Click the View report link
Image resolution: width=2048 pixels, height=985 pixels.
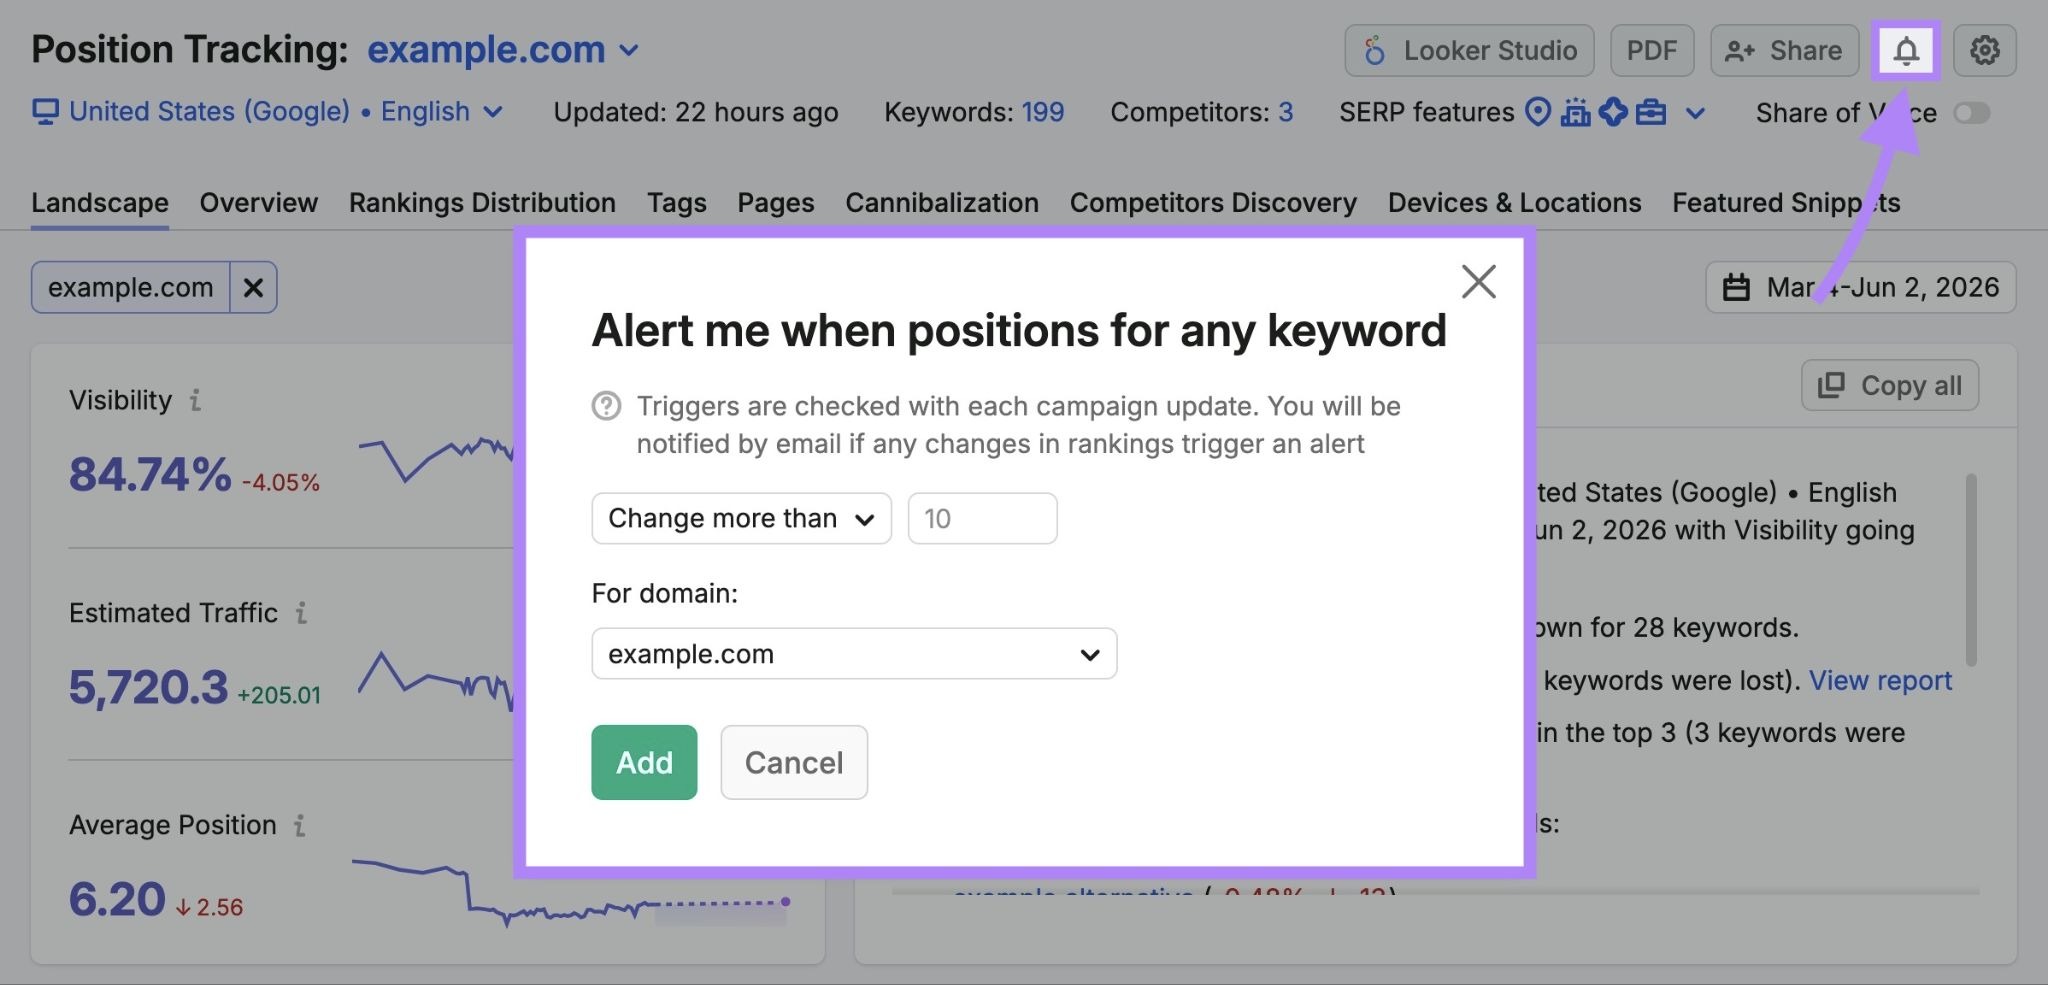1880,681
